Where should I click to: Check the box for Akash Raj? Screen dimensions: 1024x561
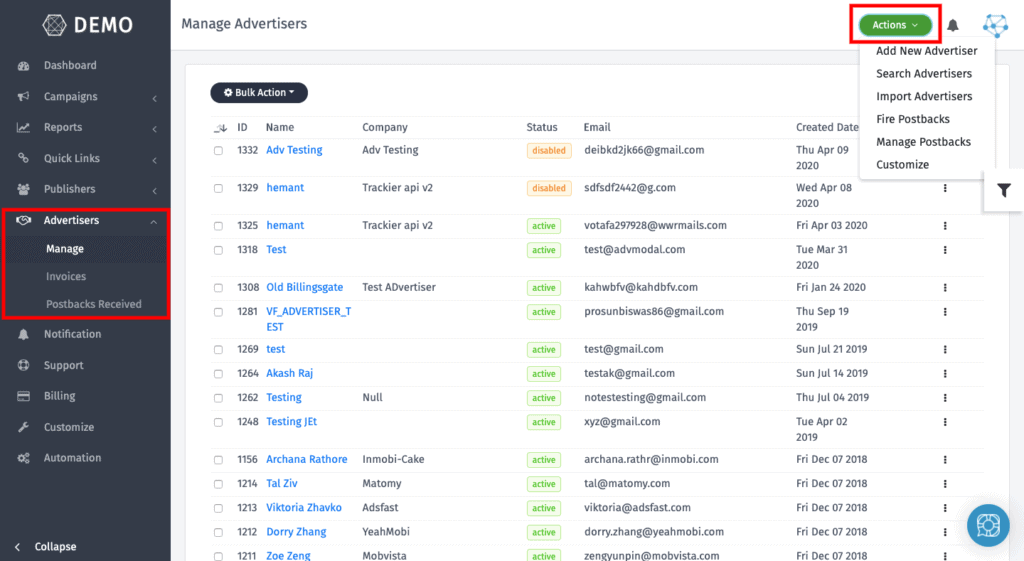[x=218, y=374]
